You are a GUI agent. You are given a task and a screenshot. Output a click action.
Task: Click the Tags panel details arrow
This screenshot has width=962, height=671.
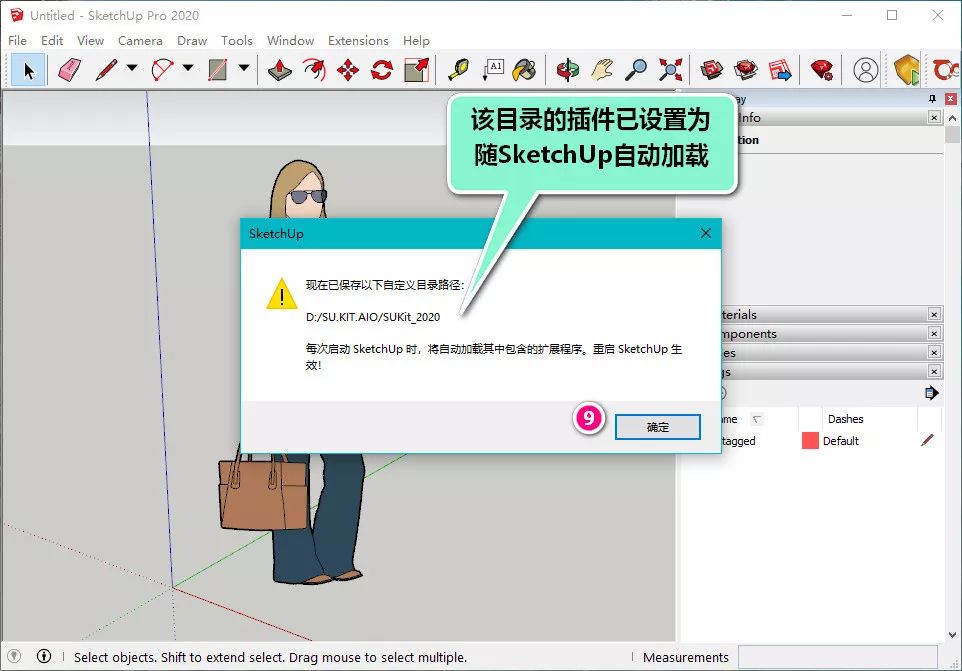932,393
